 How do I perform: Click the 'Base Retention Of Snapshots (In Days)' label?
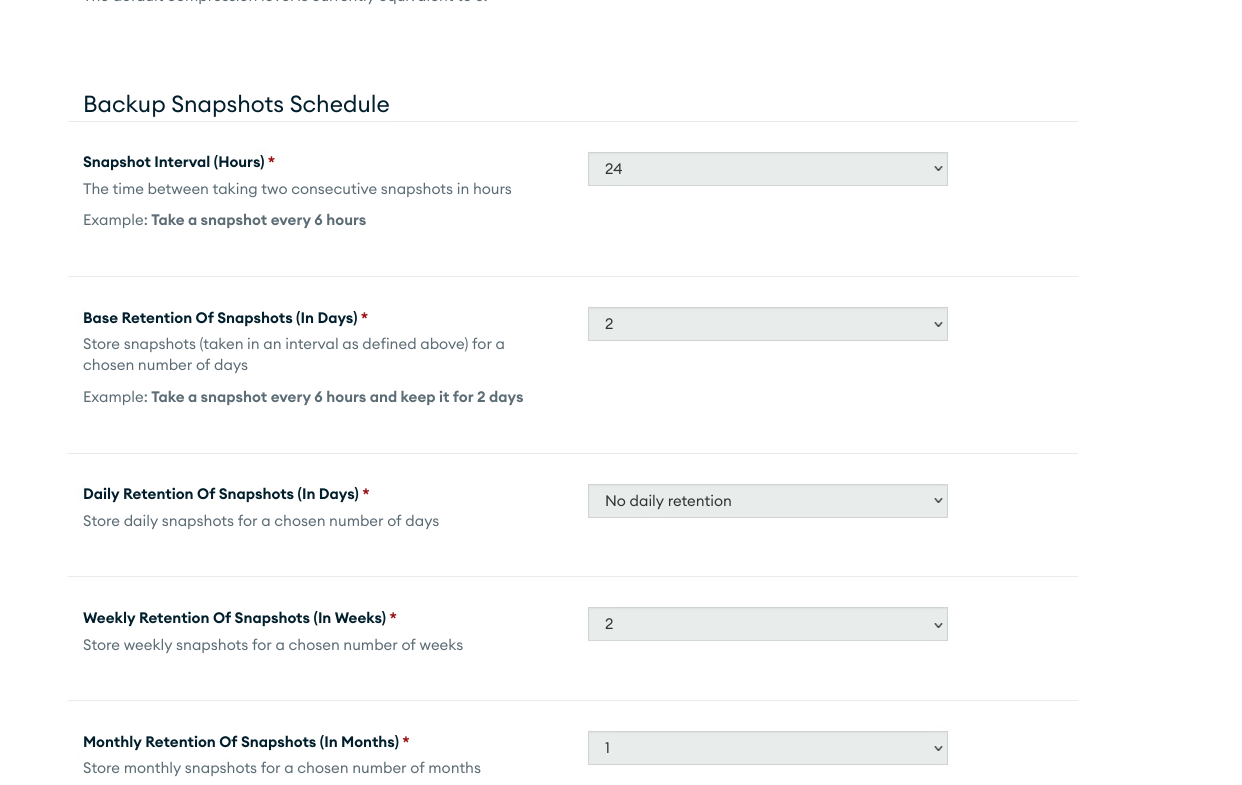point(220,318)
